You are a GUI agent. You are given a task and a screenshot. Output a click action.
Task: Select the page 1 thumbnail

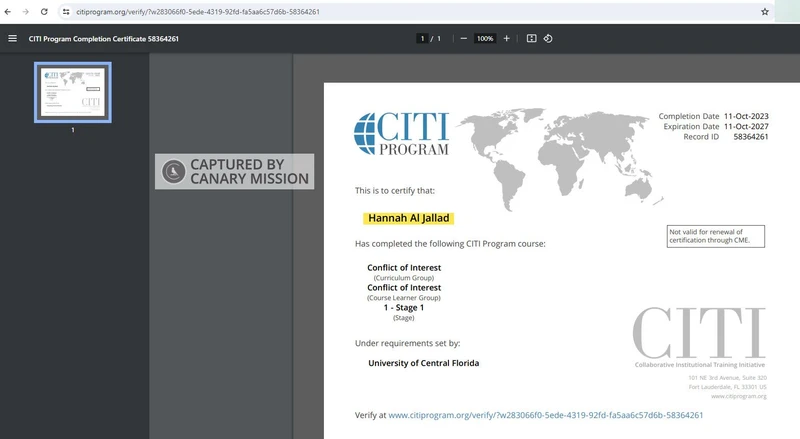point(73,92)
